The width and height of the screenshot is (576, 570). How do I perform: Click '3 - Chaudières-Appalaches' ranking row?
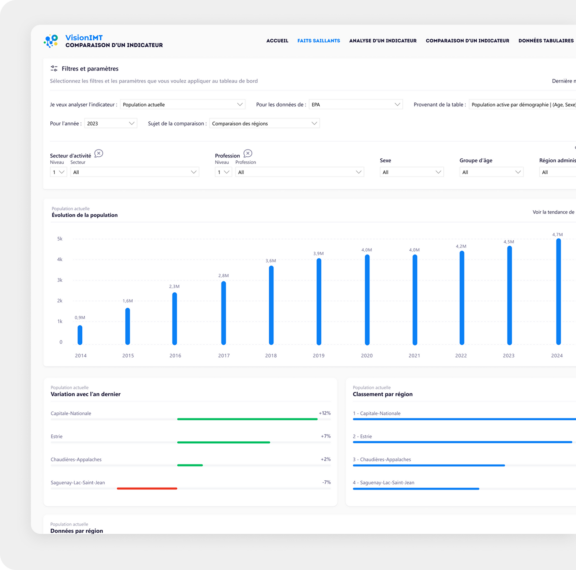coord(464,462)
